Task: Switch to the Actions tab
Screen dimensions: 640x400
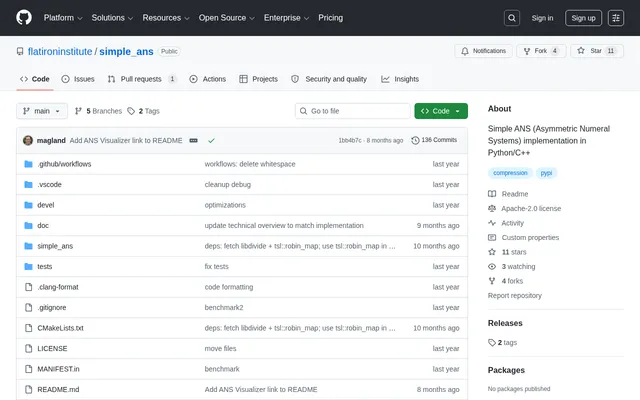Action: click(208, 79)
